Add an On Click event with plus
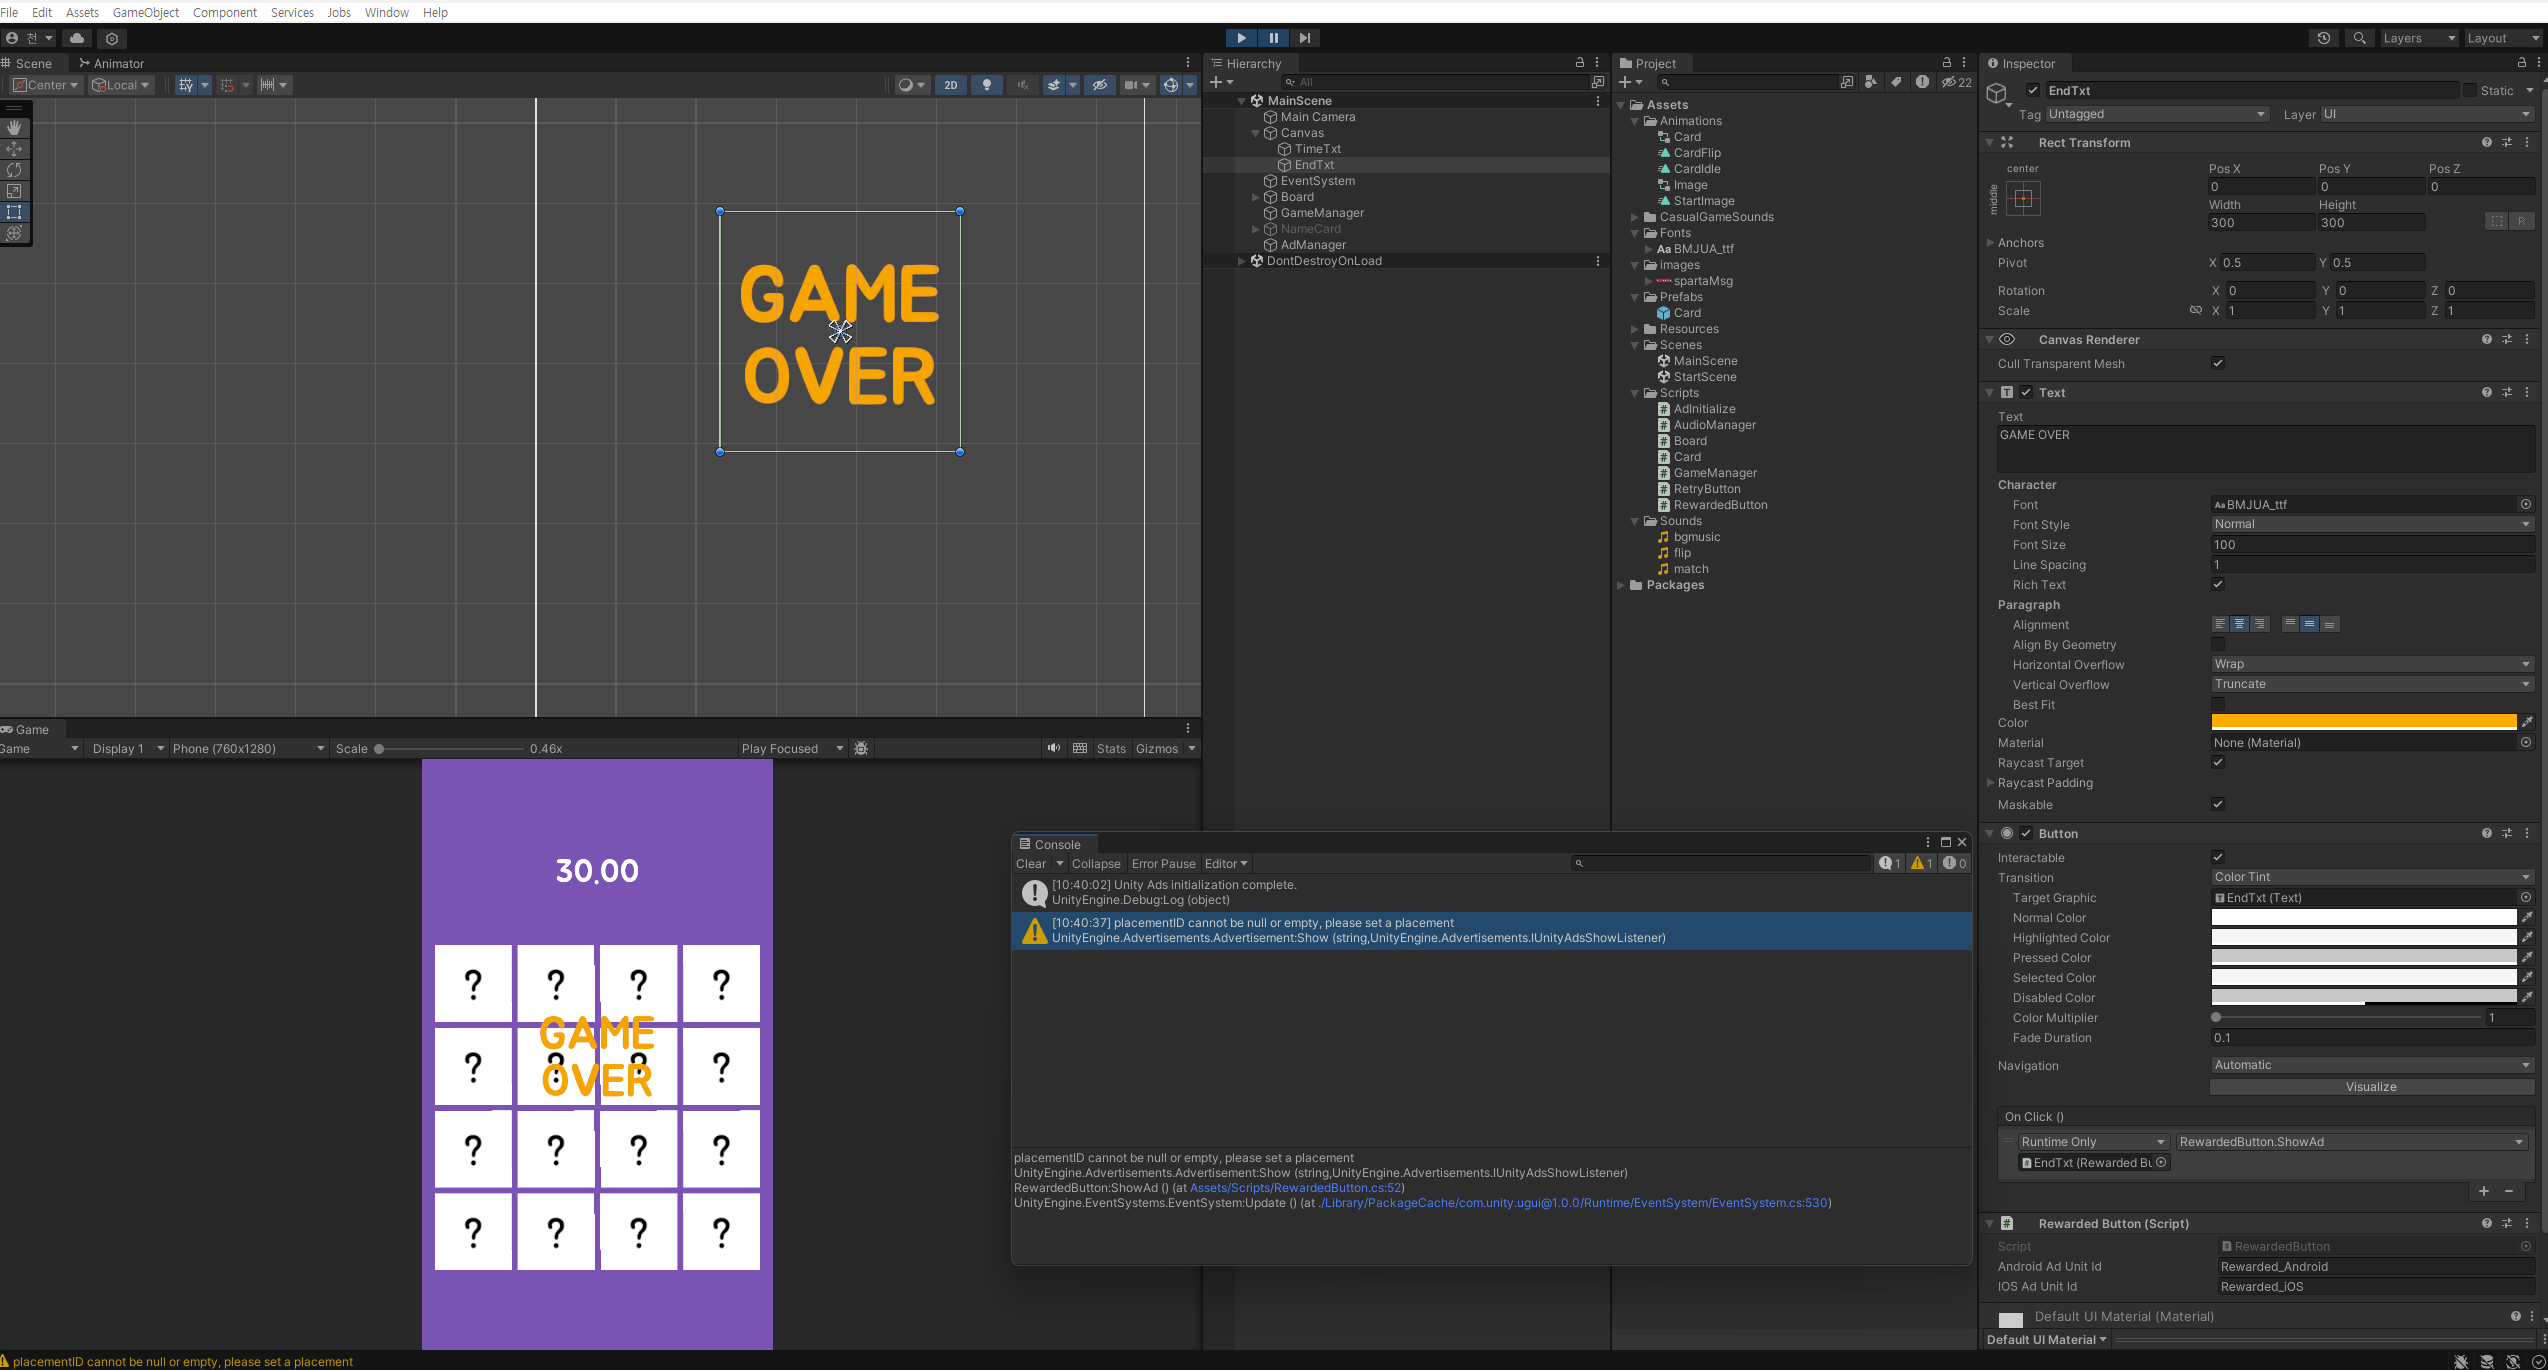 coord(2484,1191)
